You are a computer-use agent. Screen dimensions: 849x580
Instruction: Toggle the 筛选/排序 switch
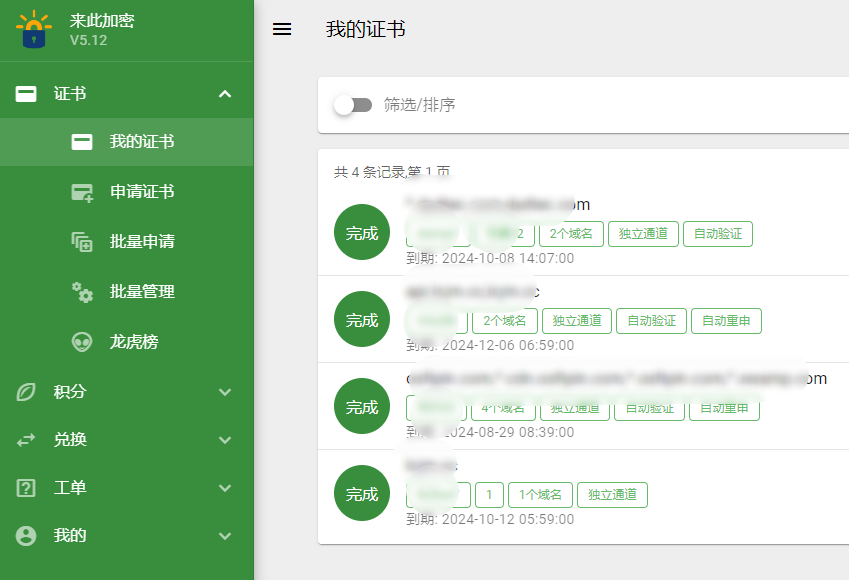point(353,105)
